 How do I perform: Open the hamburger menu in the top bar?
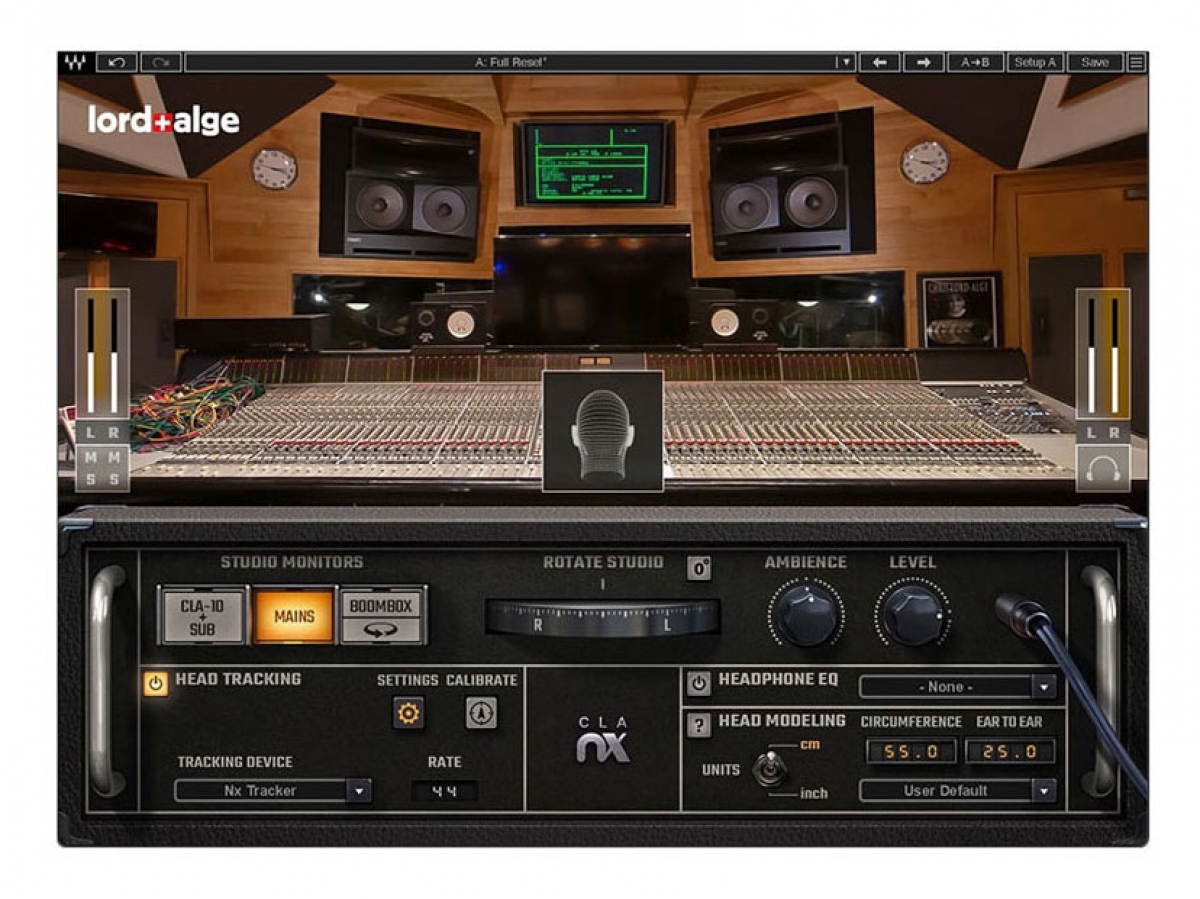click(x=1137, y=62)
